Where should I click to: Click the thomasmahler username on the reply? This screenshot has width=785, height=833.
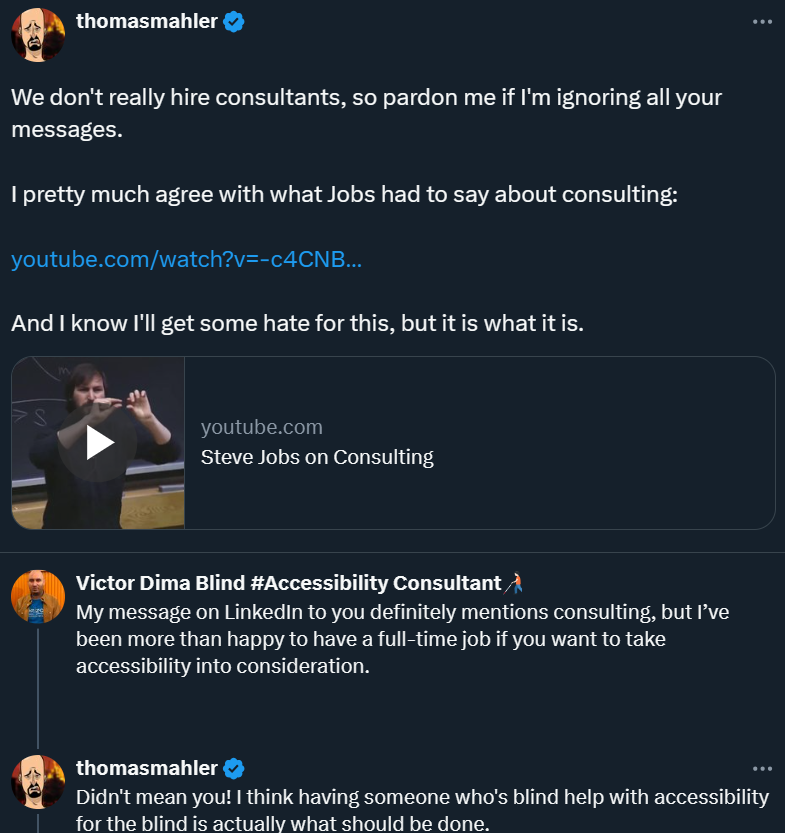pos(146,768)
